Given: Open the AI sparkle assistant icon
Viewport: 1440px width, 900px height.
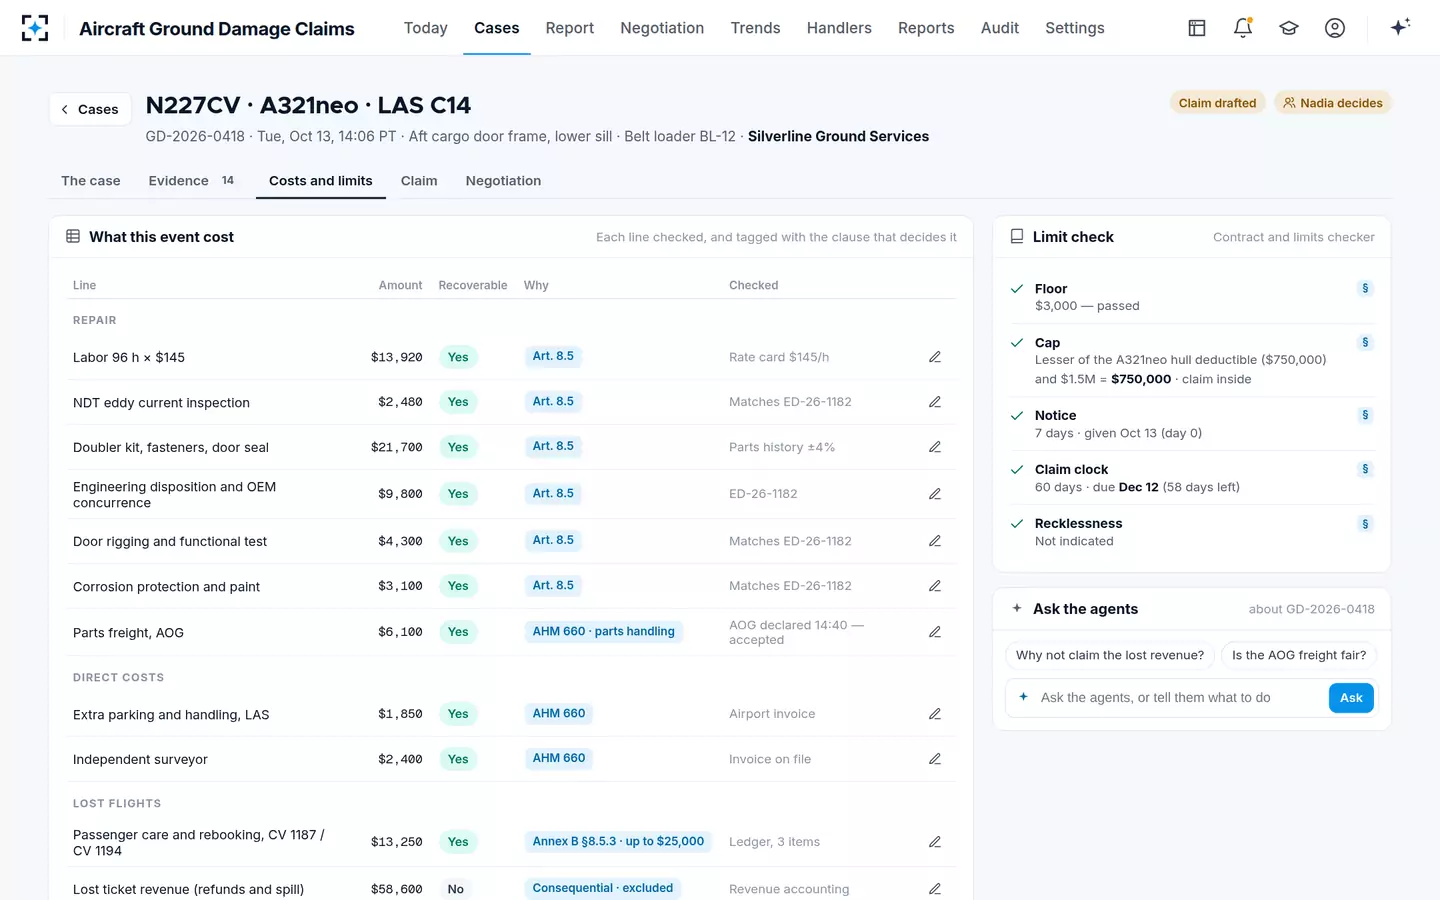Looking at the screenshot, I should (x=1400, y=27).
